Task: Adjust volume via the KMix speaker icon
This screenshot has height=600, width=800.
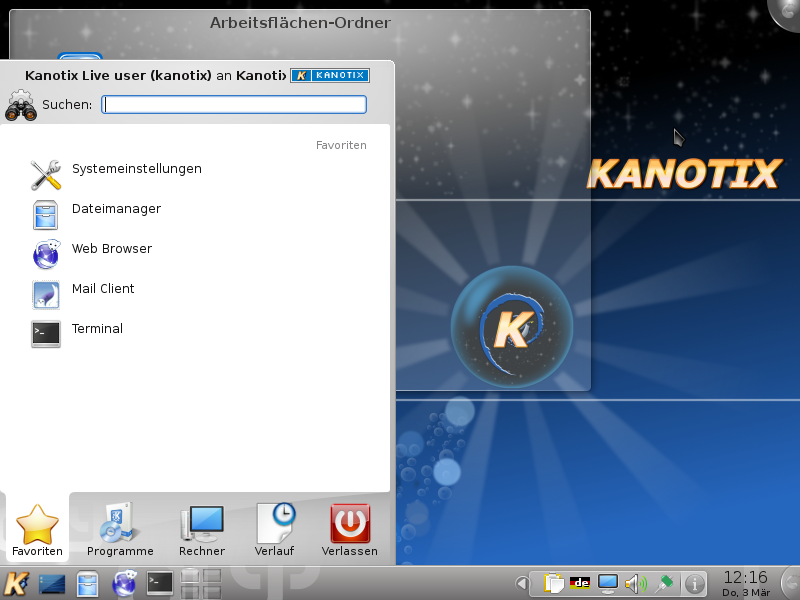Action: (x=636, y=582)
